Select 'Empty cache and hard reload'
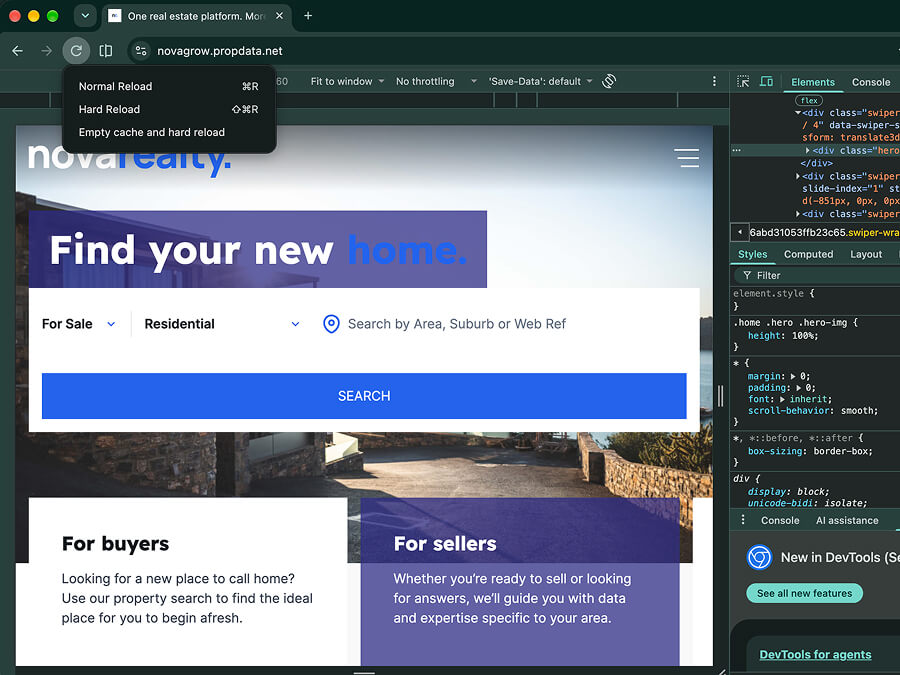This screenshot has width=900, height=675. tap(169, 132)
